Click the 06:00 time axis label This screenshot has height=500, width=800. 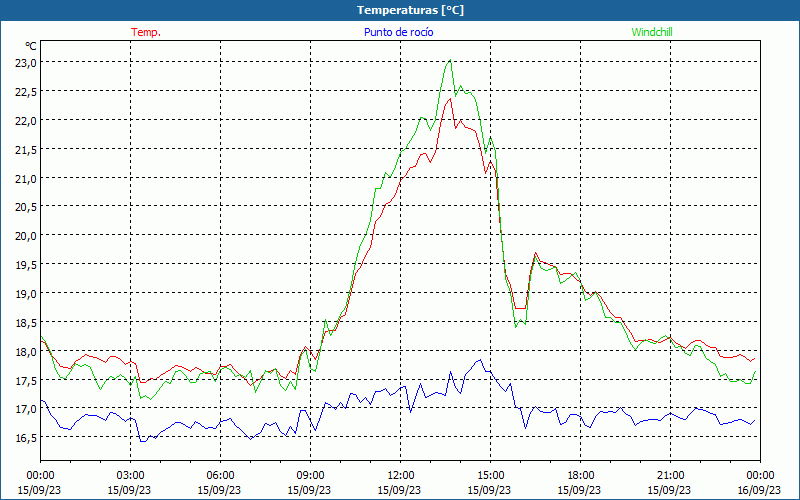click(220, 476)
